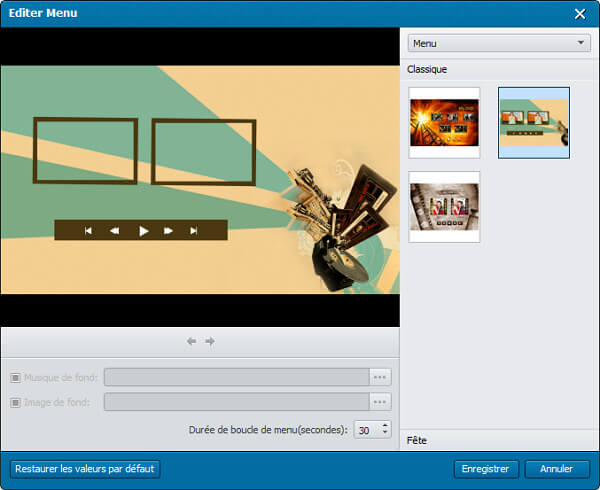The image size is (600, 490).
Task: Go to the previous menu page with the left arrow
Action: coord(191,341)
